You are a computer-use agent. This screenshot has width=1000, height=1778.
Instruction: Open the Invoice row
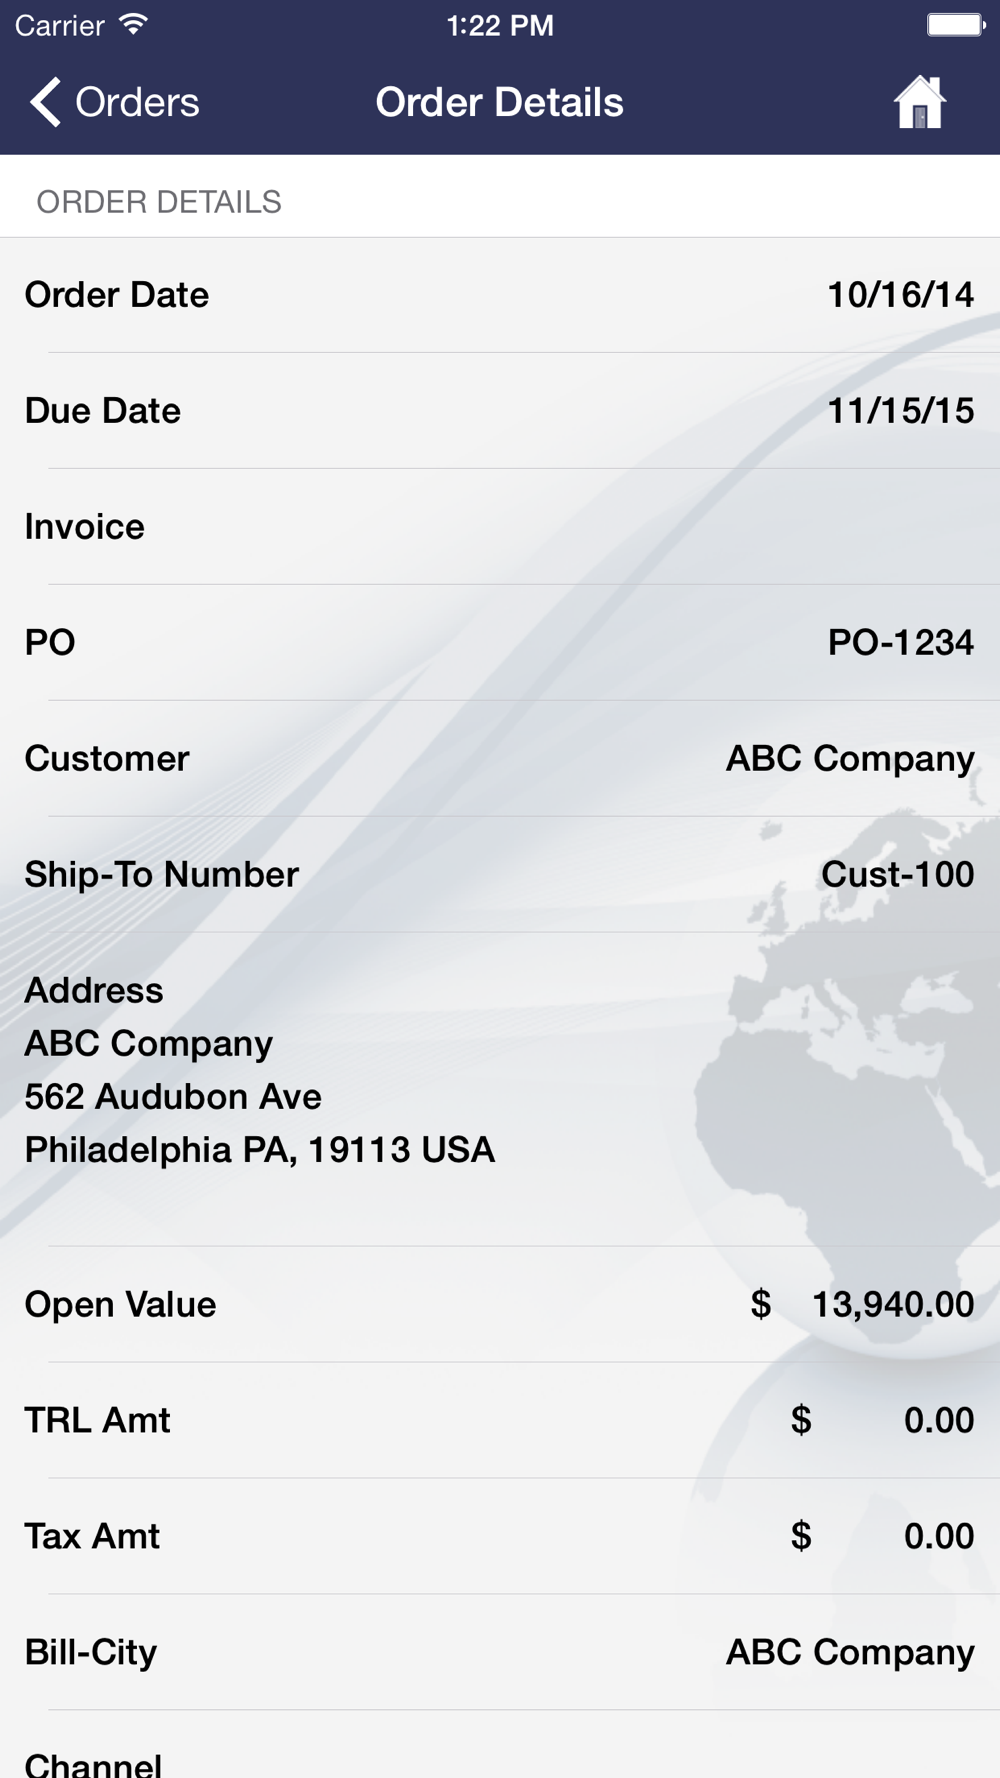(x=500, y=527)
